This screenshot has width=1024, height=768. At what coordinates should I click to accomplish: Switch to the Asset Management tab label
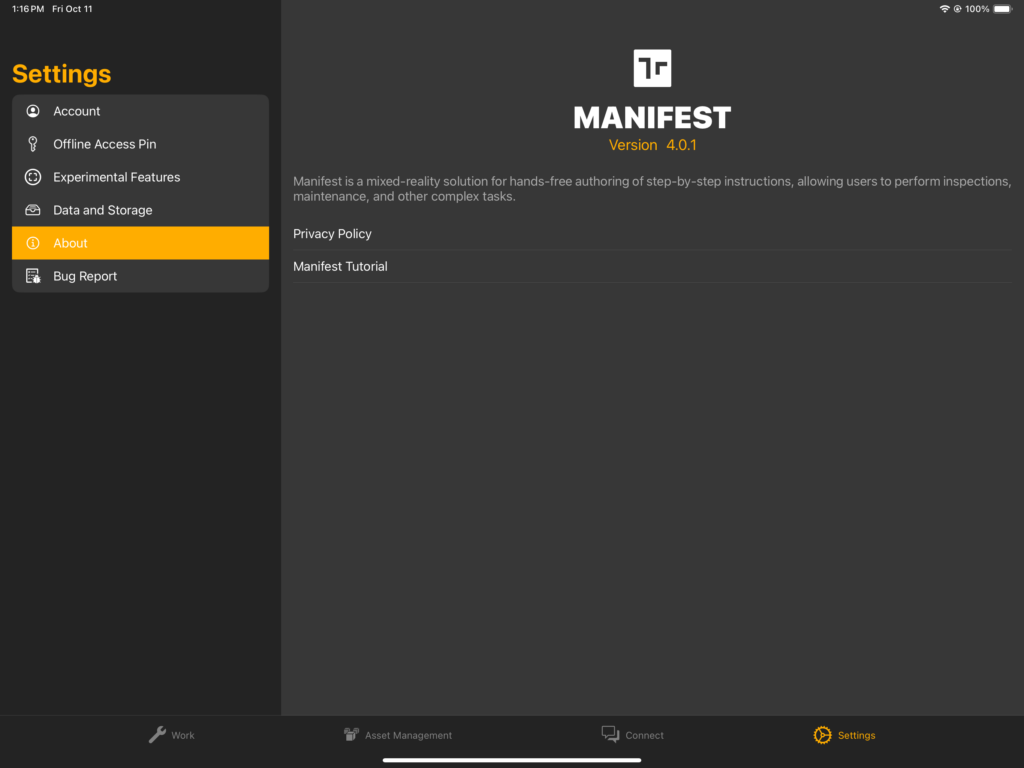click(x=408, y=735)
